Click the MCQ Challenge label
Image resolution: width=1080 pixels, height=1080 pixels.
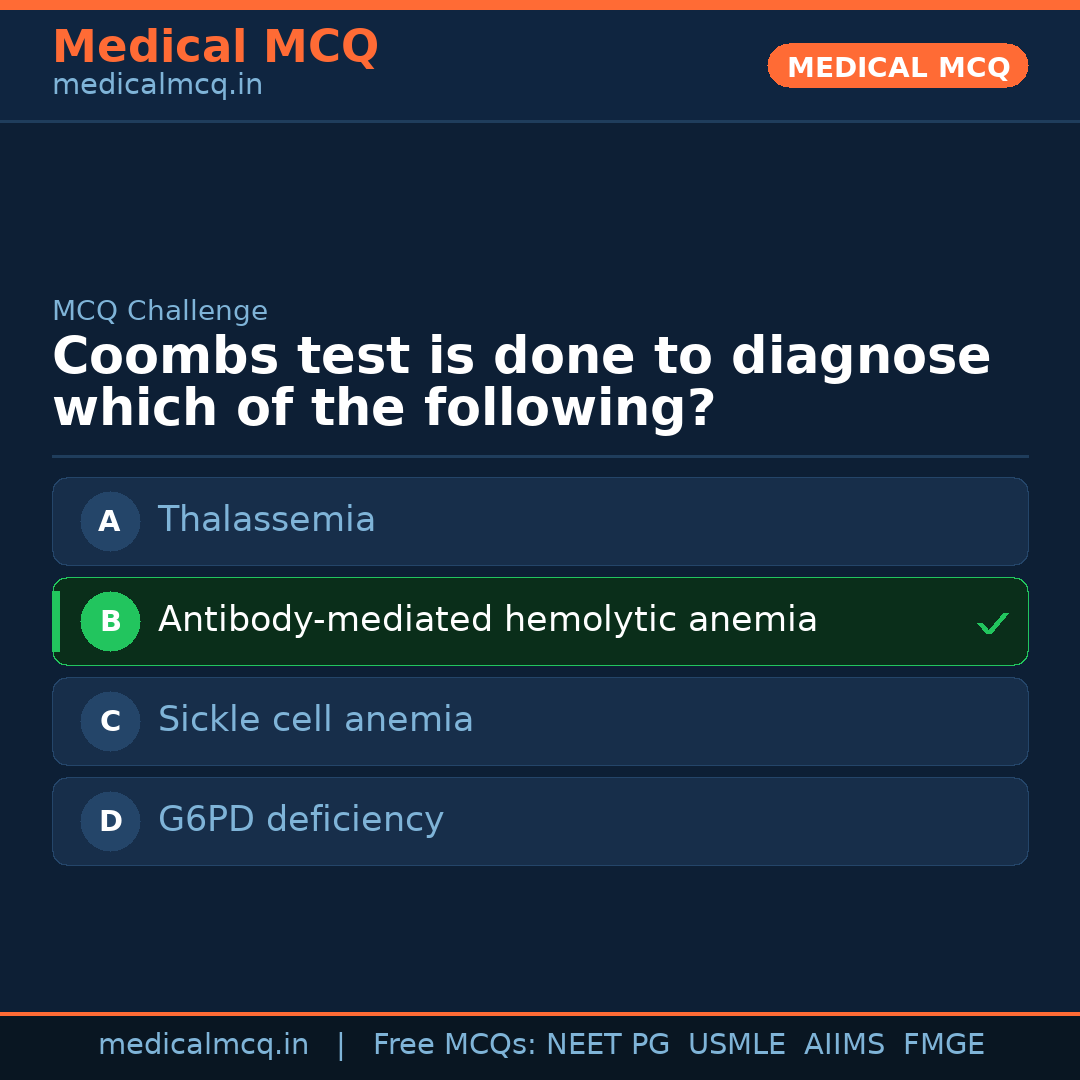click(160, 311)
